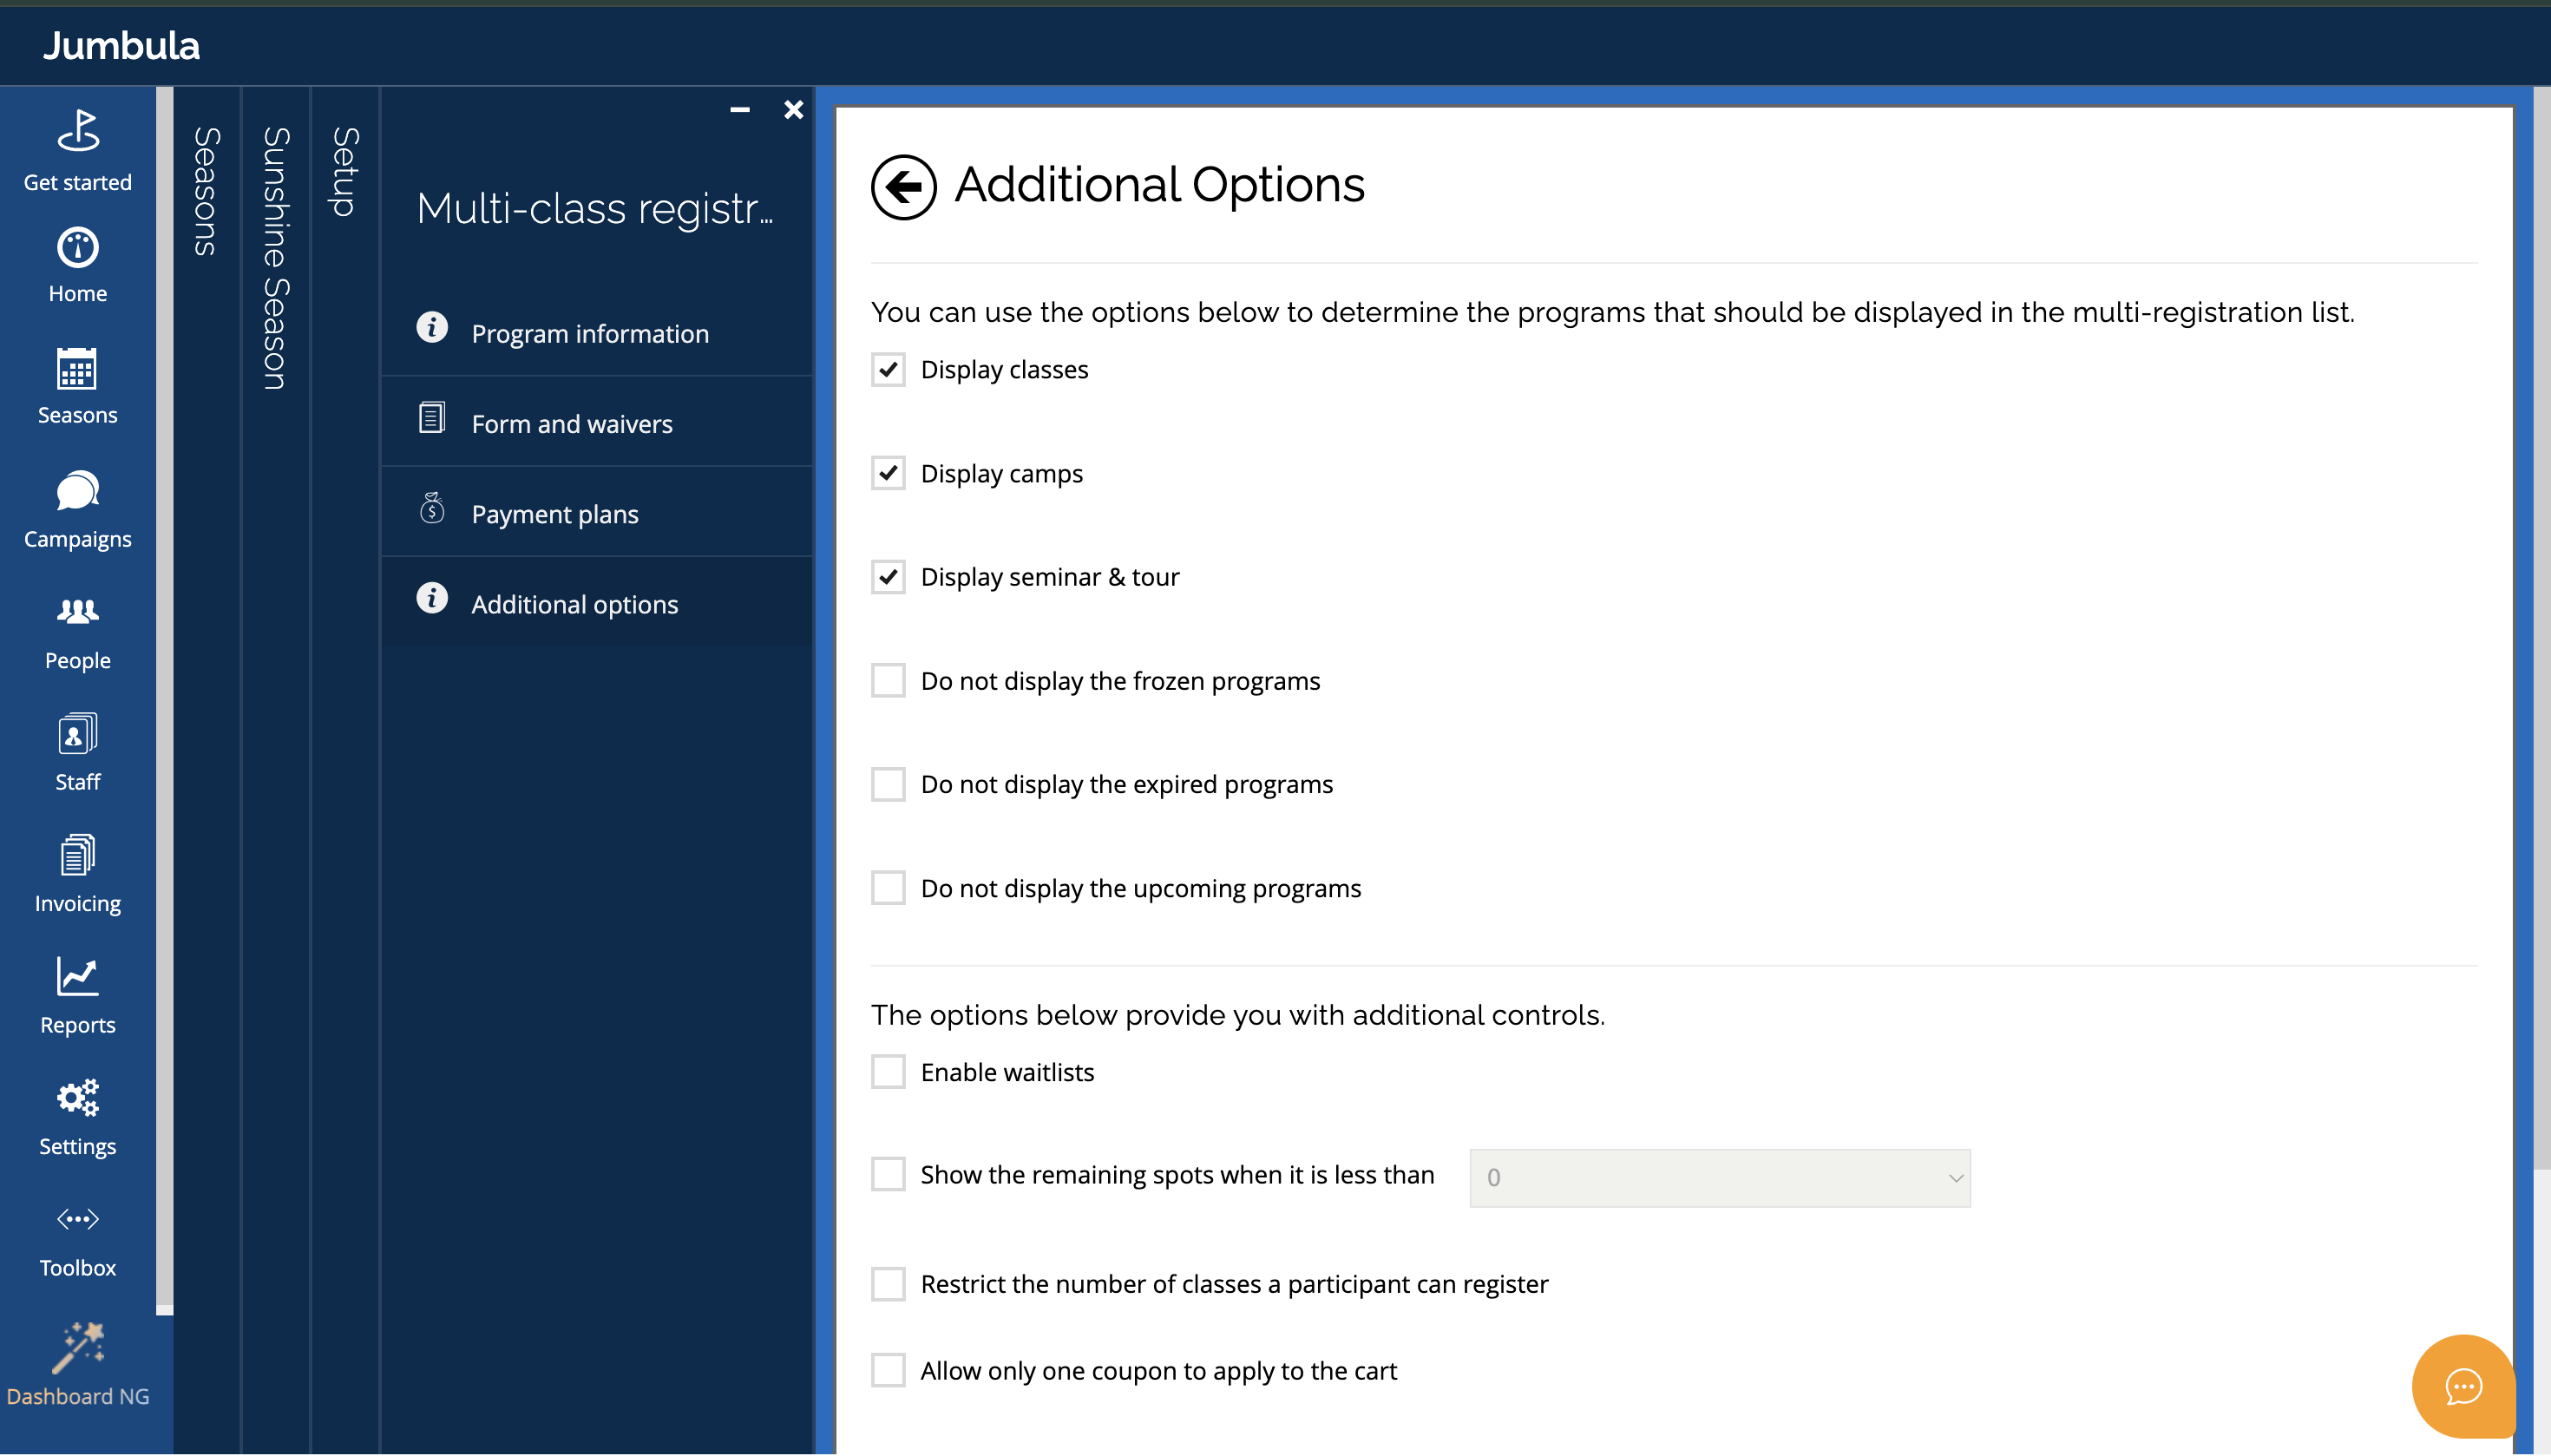This screenshot has width=2551, height=1456.
Task: Go to People in the sidebar
Action: point(77,613)
